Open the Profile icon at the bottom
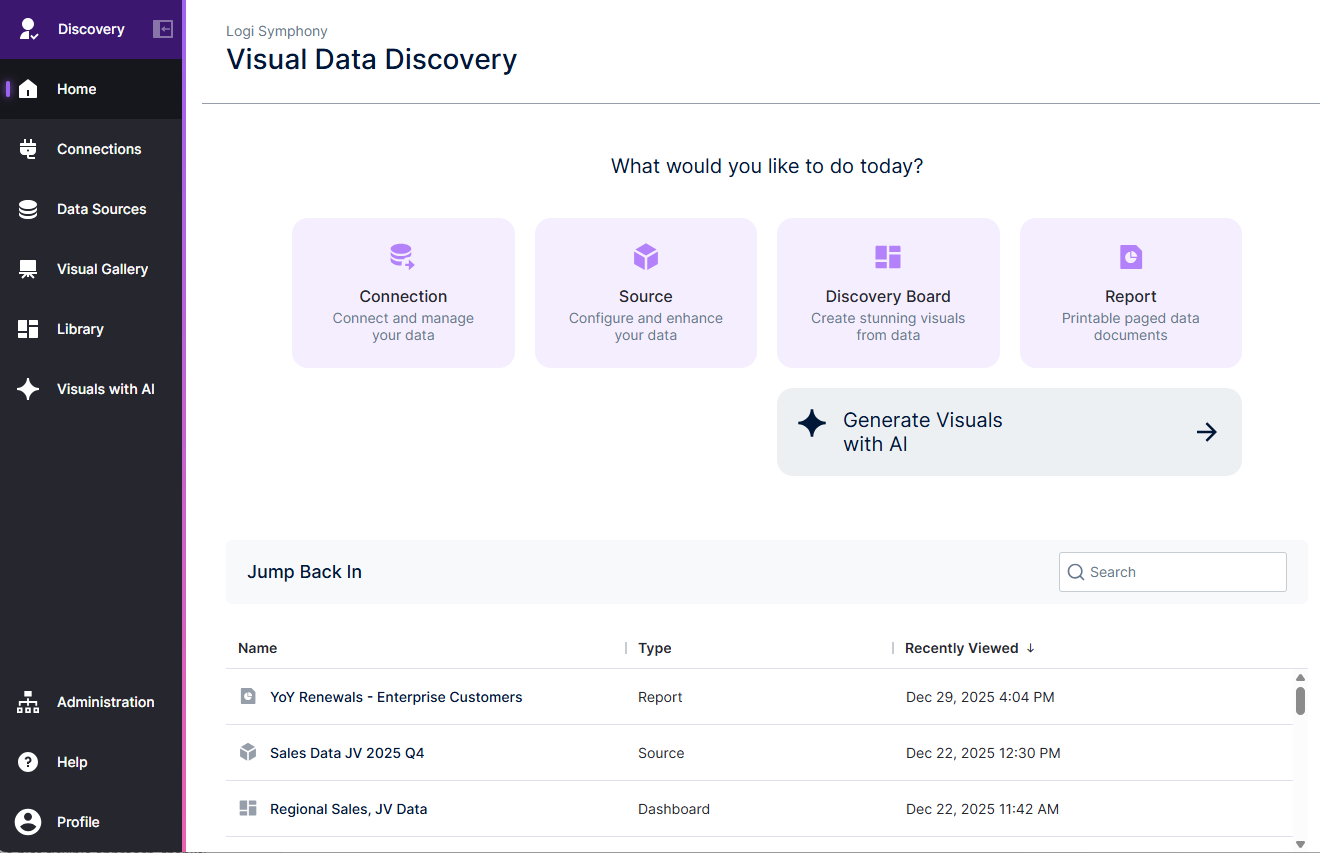 28,821
